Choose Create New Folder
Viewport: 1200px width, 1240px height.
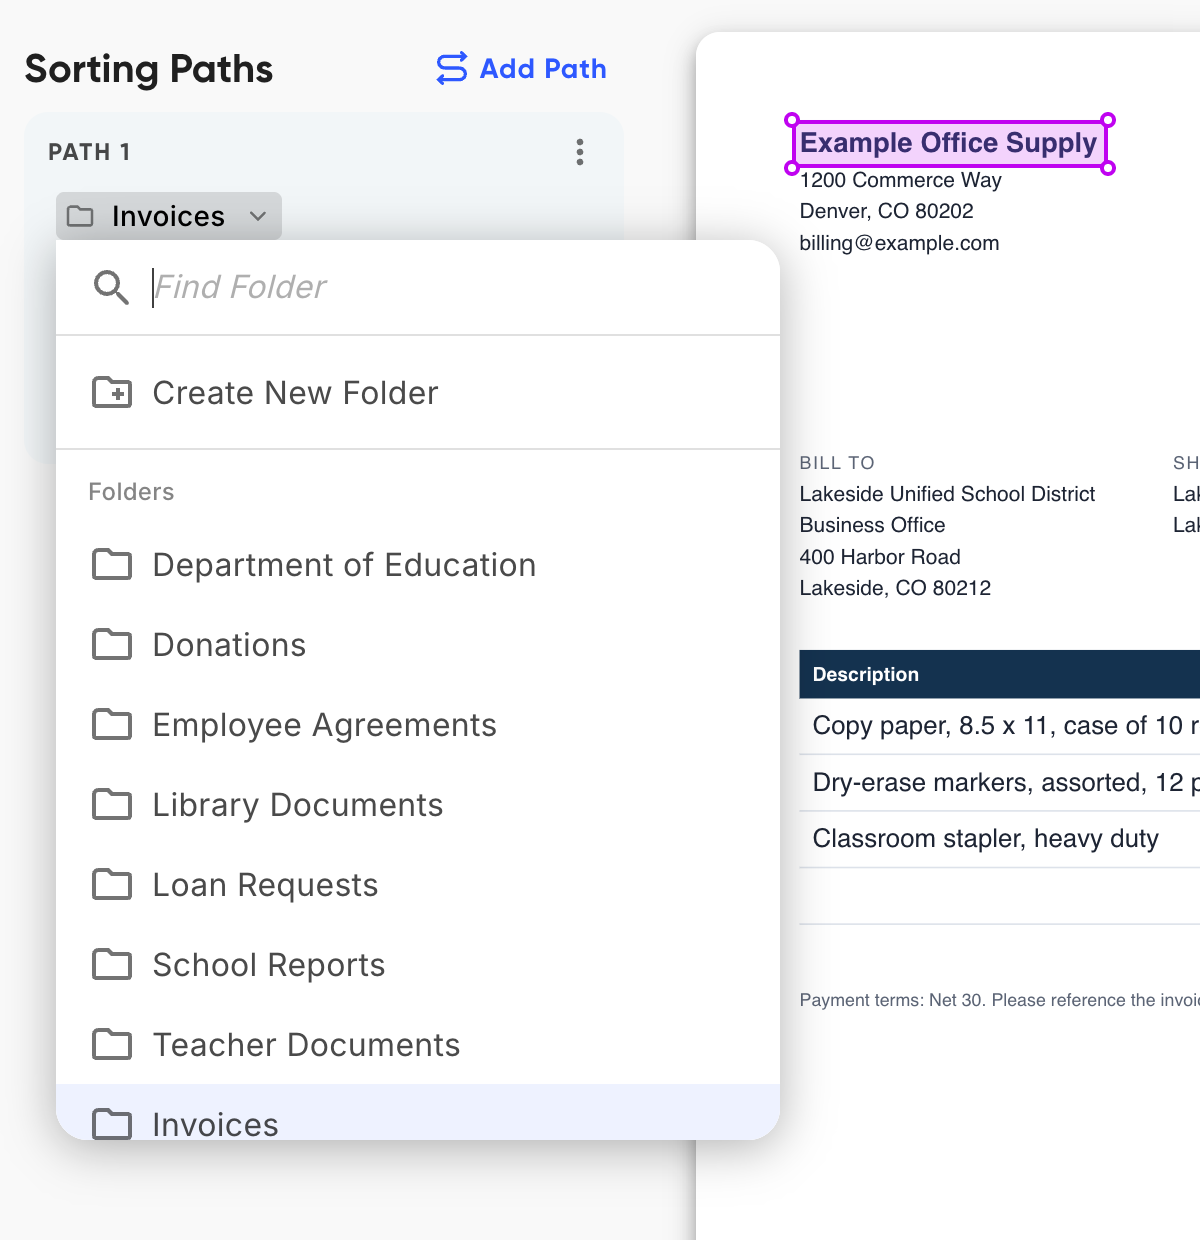(x=418, y=393)
